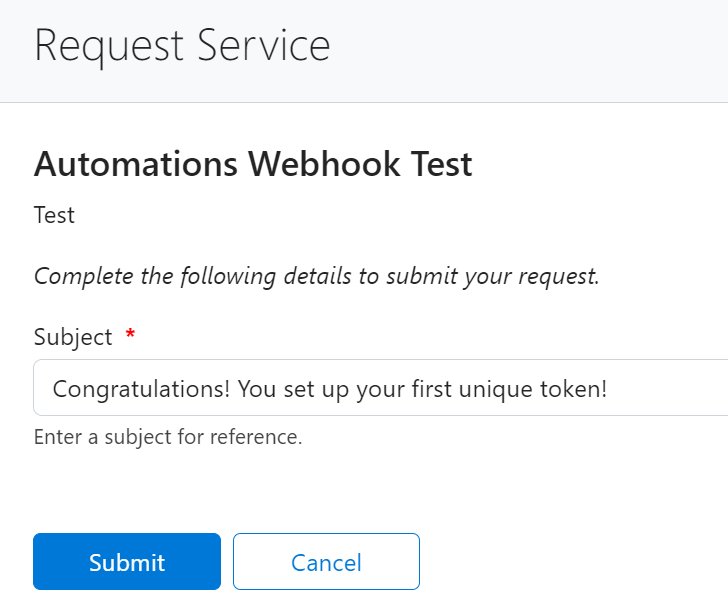Focus the Subject text input field
This screenshot has height=613, width=728.
(x=381, y=387)
